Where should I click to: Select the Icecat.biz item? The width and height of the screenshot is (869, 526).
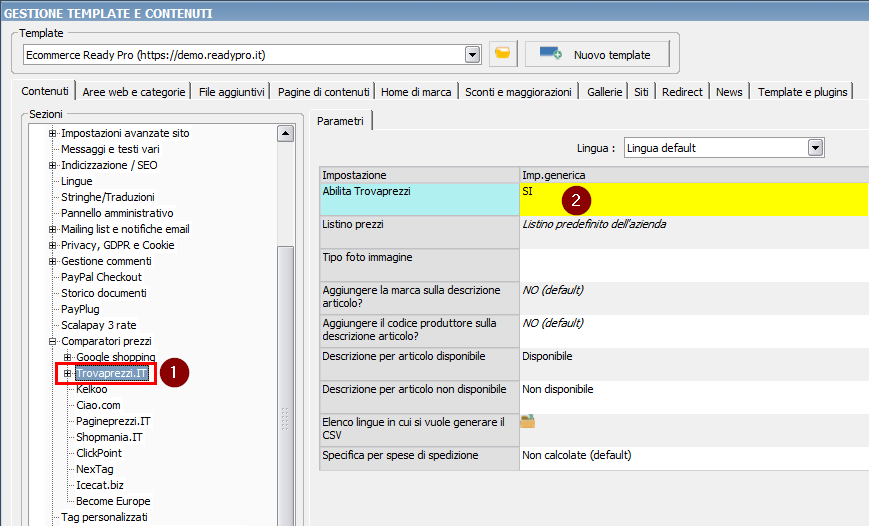coord(100,486)
